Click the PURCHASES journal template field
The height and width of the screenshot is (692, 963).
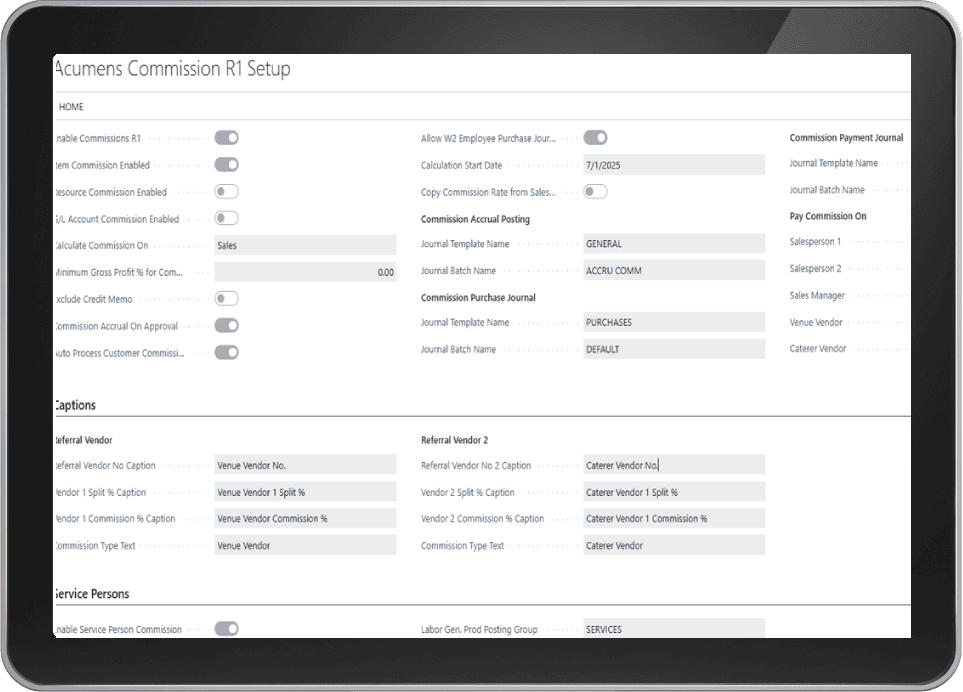(674, 322)
